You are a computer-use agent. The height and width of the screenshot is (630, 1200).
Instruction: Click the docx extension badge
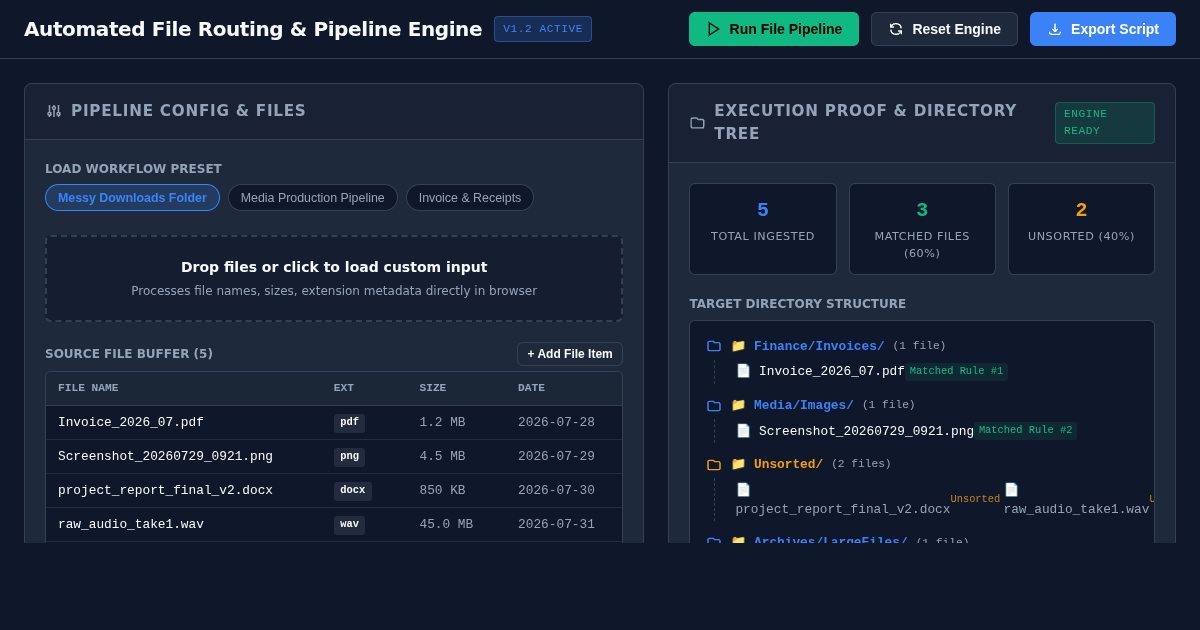353,491
